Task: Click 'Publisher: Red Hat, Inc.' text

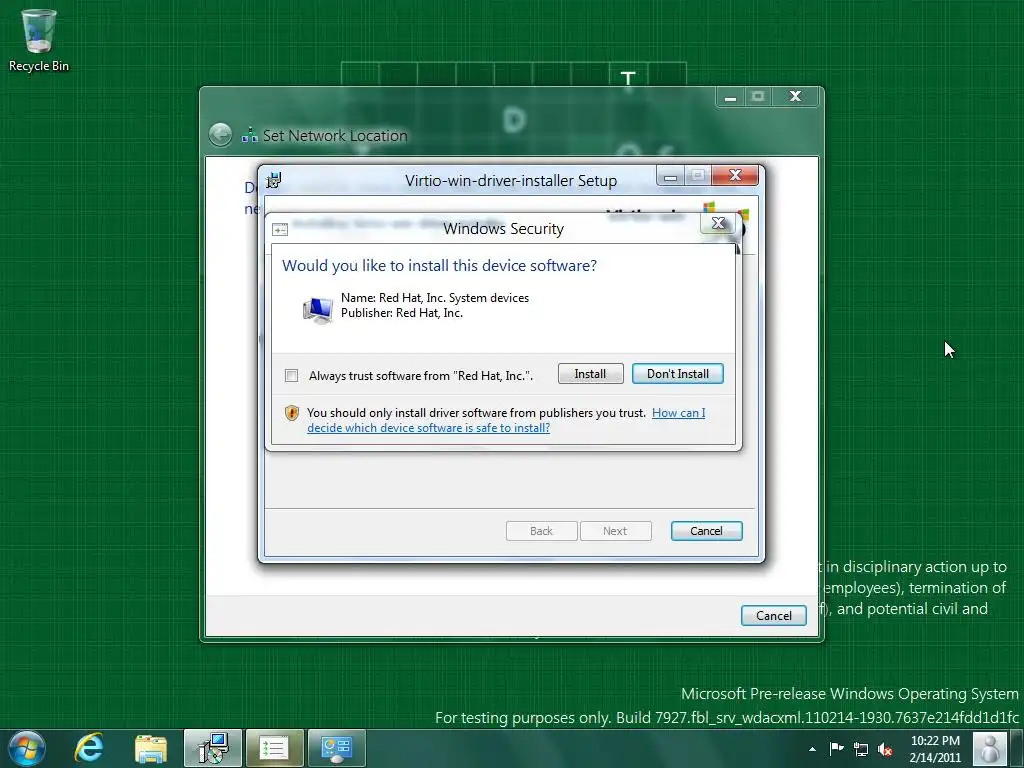Action: (x=402, y=313)
